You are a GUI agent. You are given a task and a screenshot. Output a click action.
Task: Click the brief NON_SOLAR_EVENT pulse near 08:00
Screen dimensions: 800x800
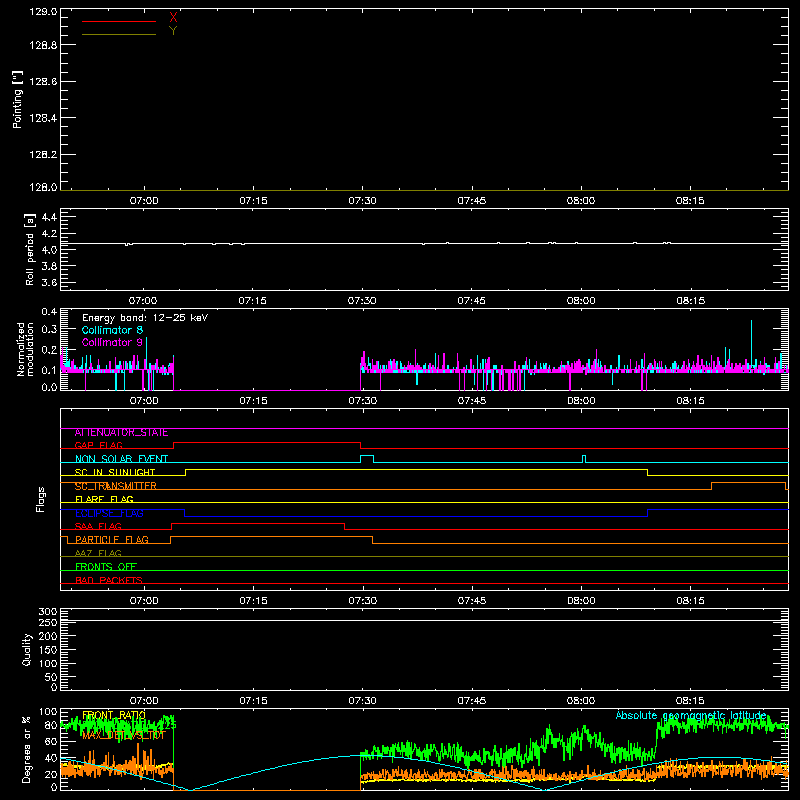point(584,459)
